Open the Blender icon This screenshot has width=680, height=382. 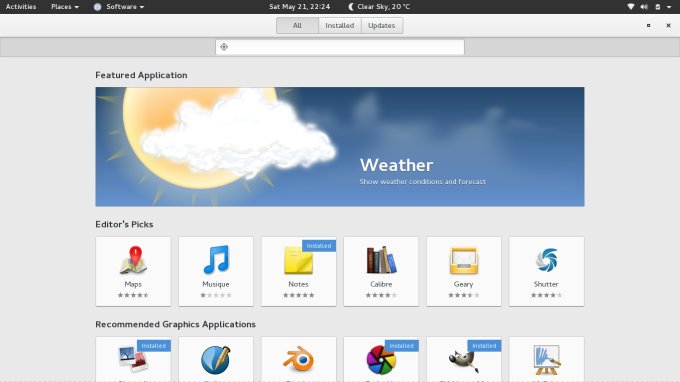[298, 359]
